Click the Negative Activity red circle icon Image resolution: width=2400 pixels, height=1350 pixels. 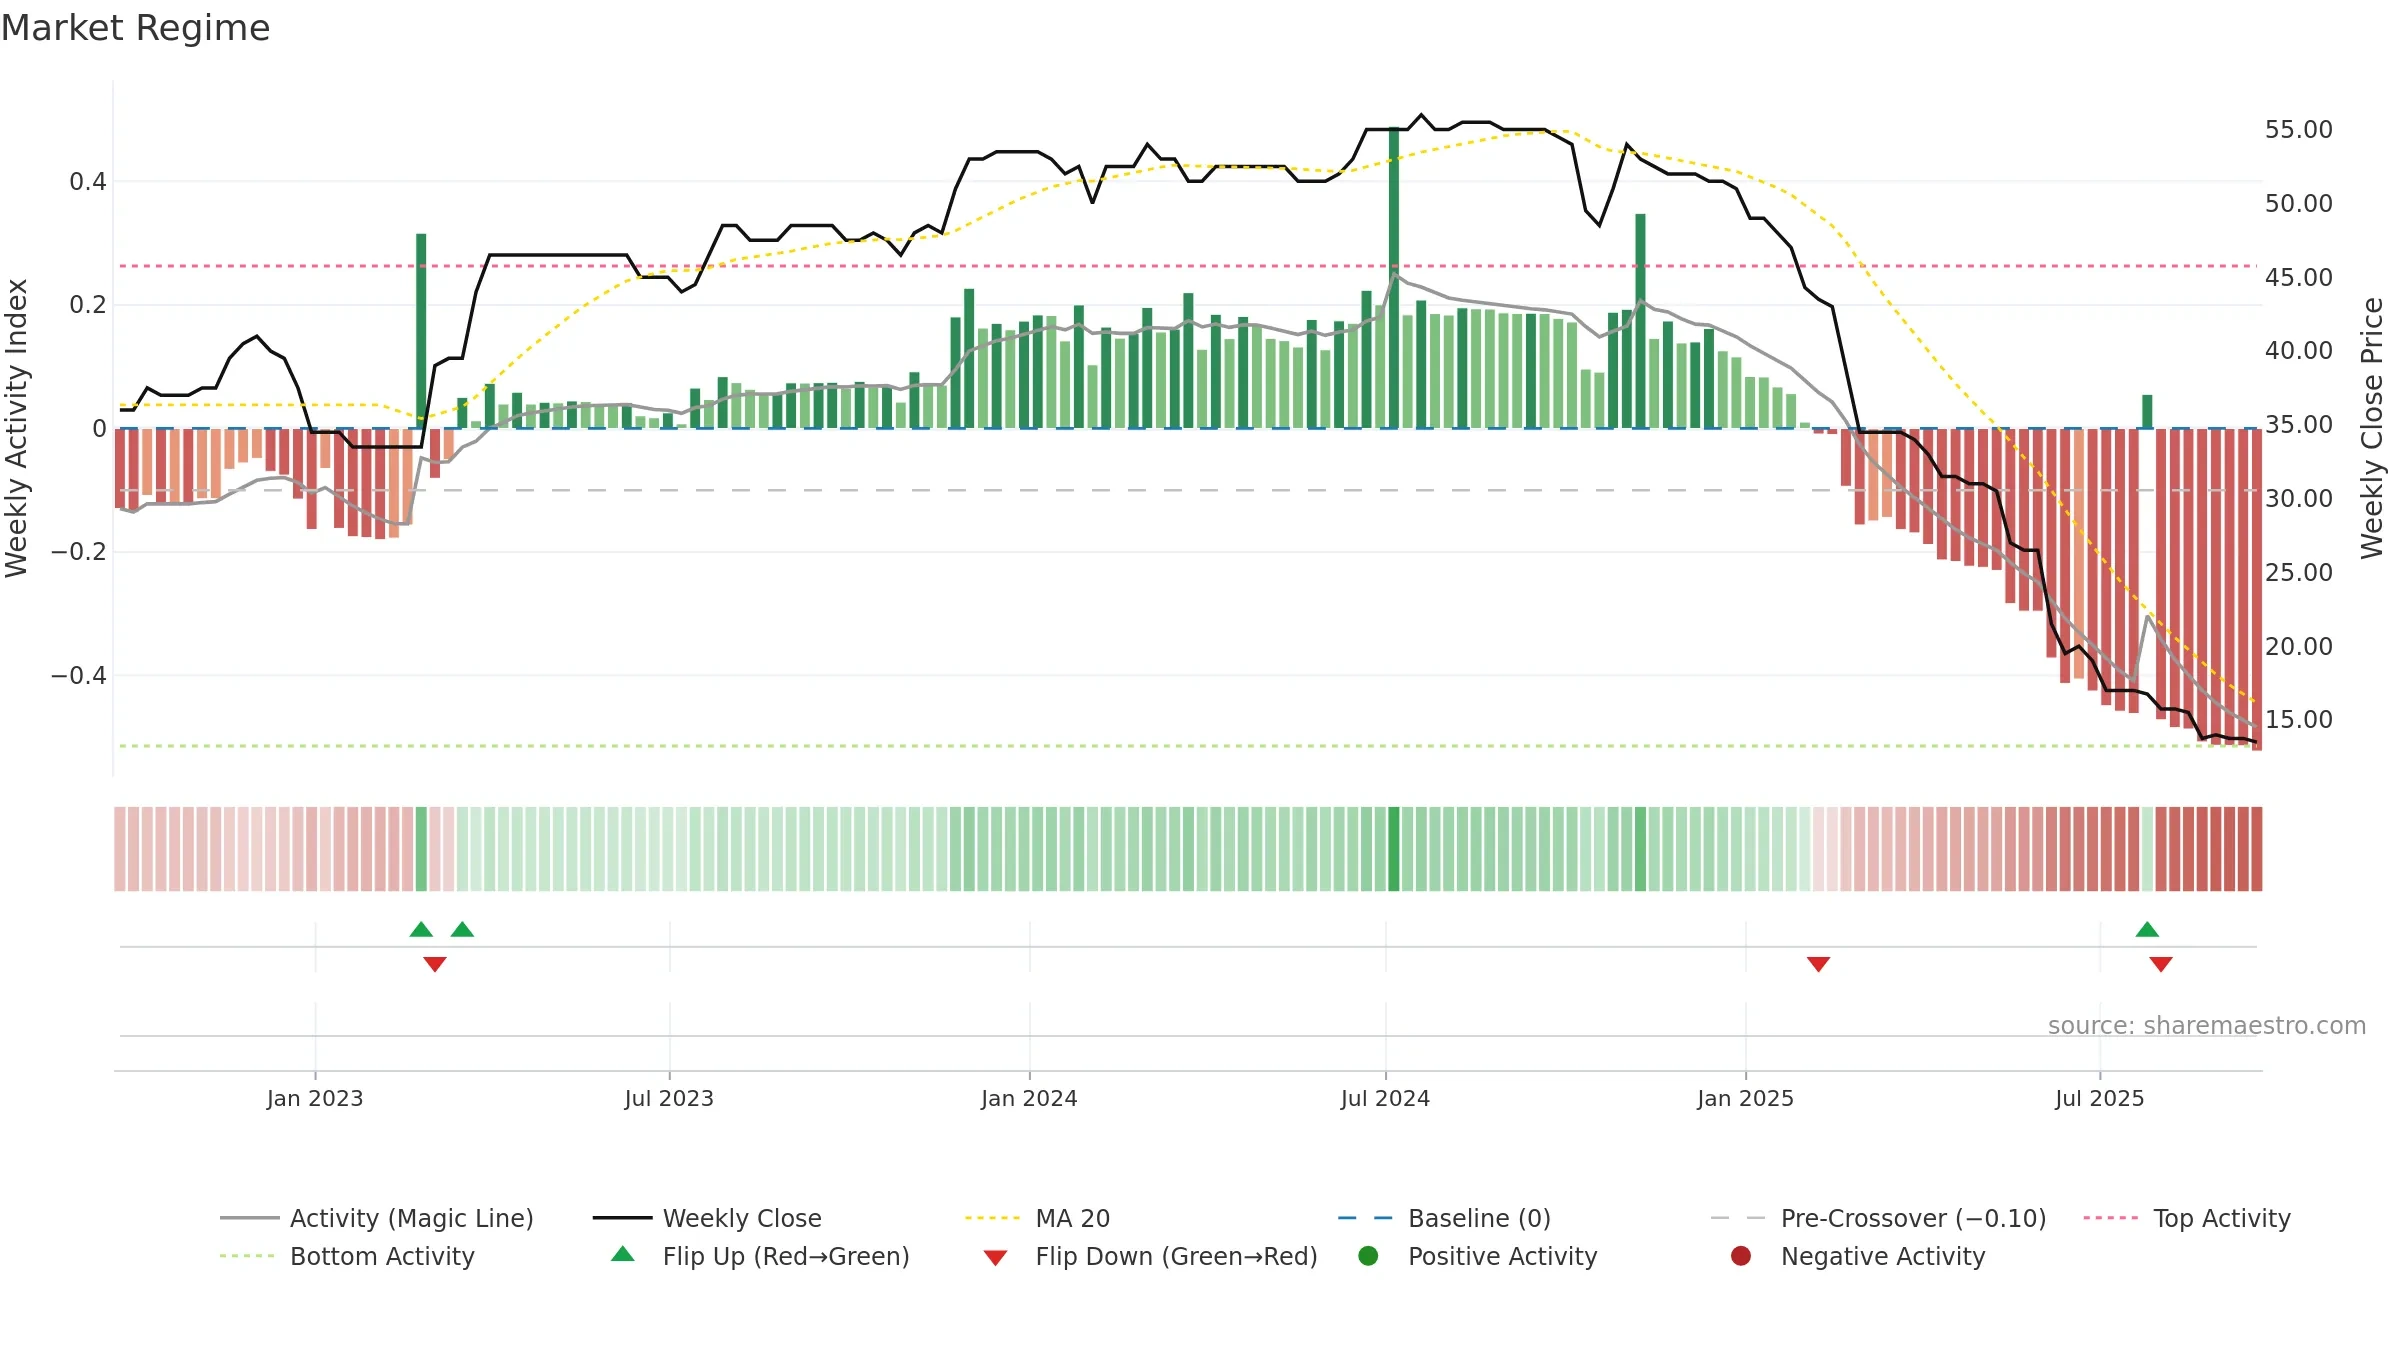[1741, 1256]
